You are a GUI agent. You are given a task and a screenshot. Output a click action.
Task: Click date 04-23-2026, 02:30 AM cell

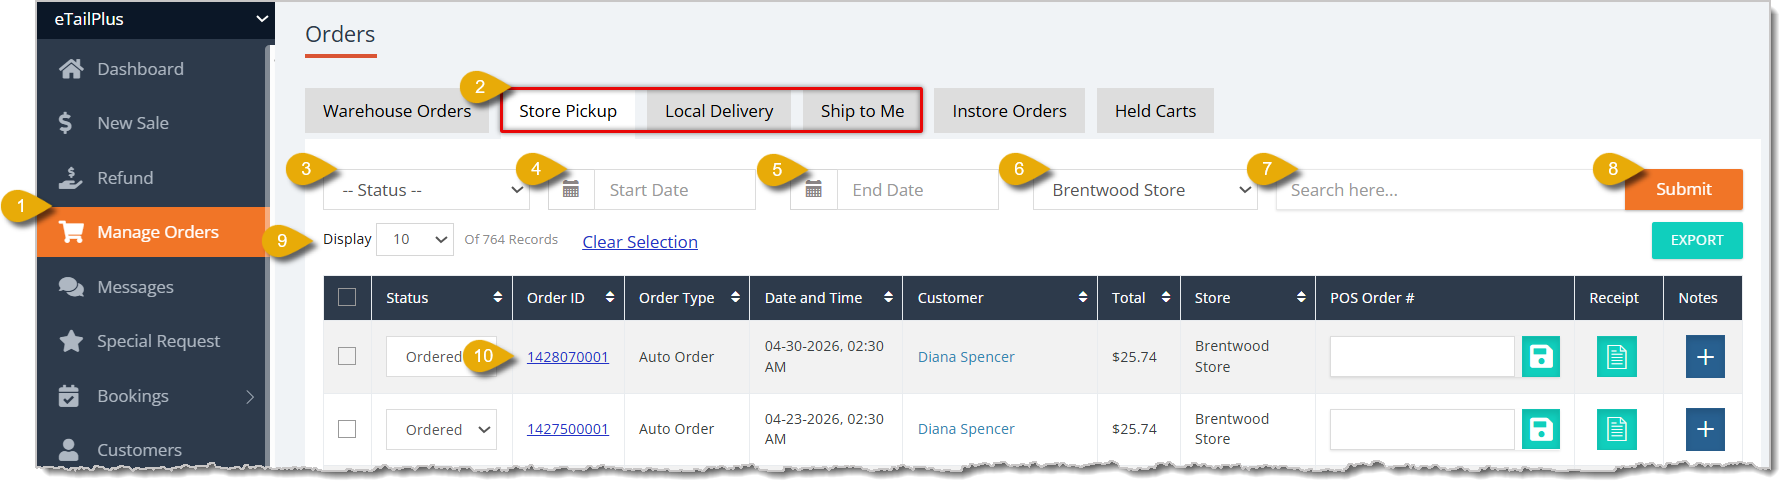click(x=824, y=429)
